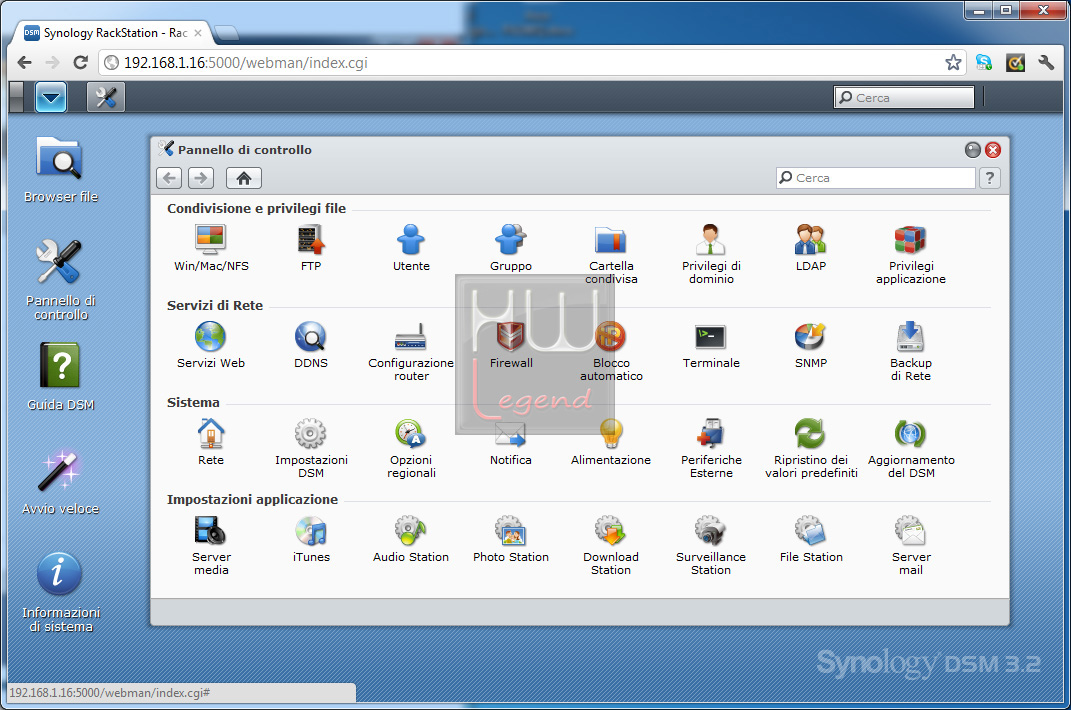Open Configurazione router
1071x710 pixels.
tap(411, 351)
